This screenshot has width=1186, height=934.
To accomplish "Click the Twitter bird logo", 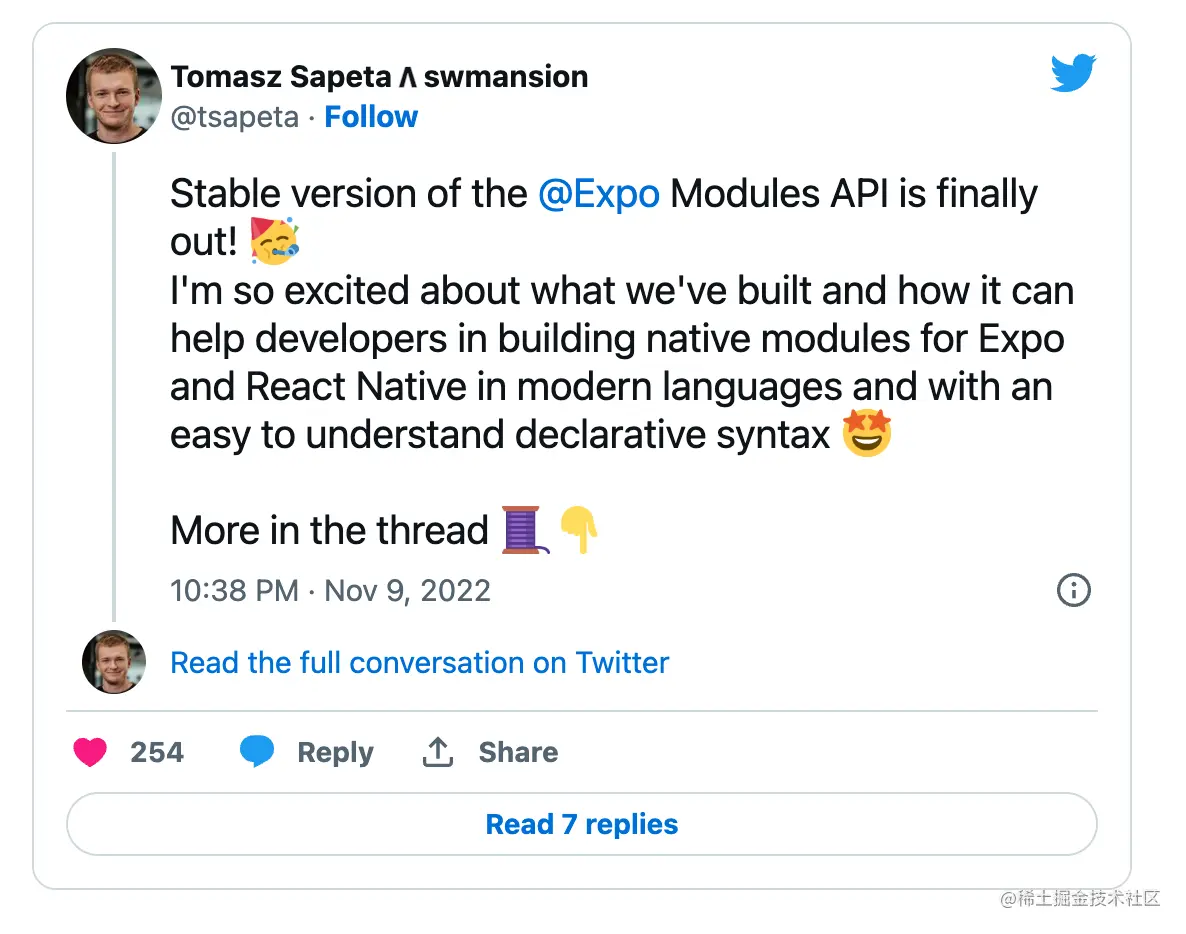I will 1073,74.
